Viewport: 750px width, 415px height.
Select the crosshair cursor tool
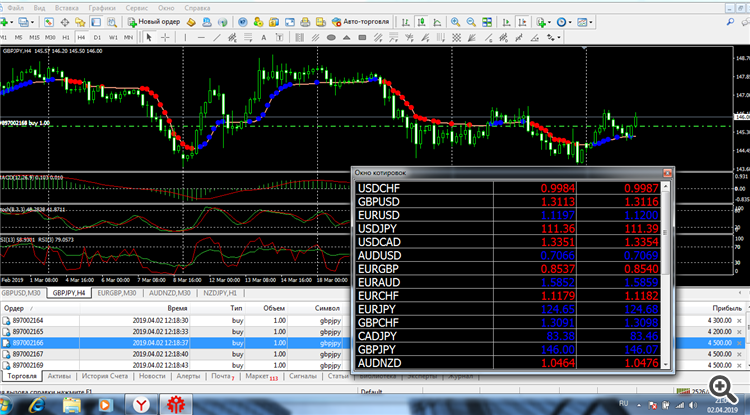[165, 37]
